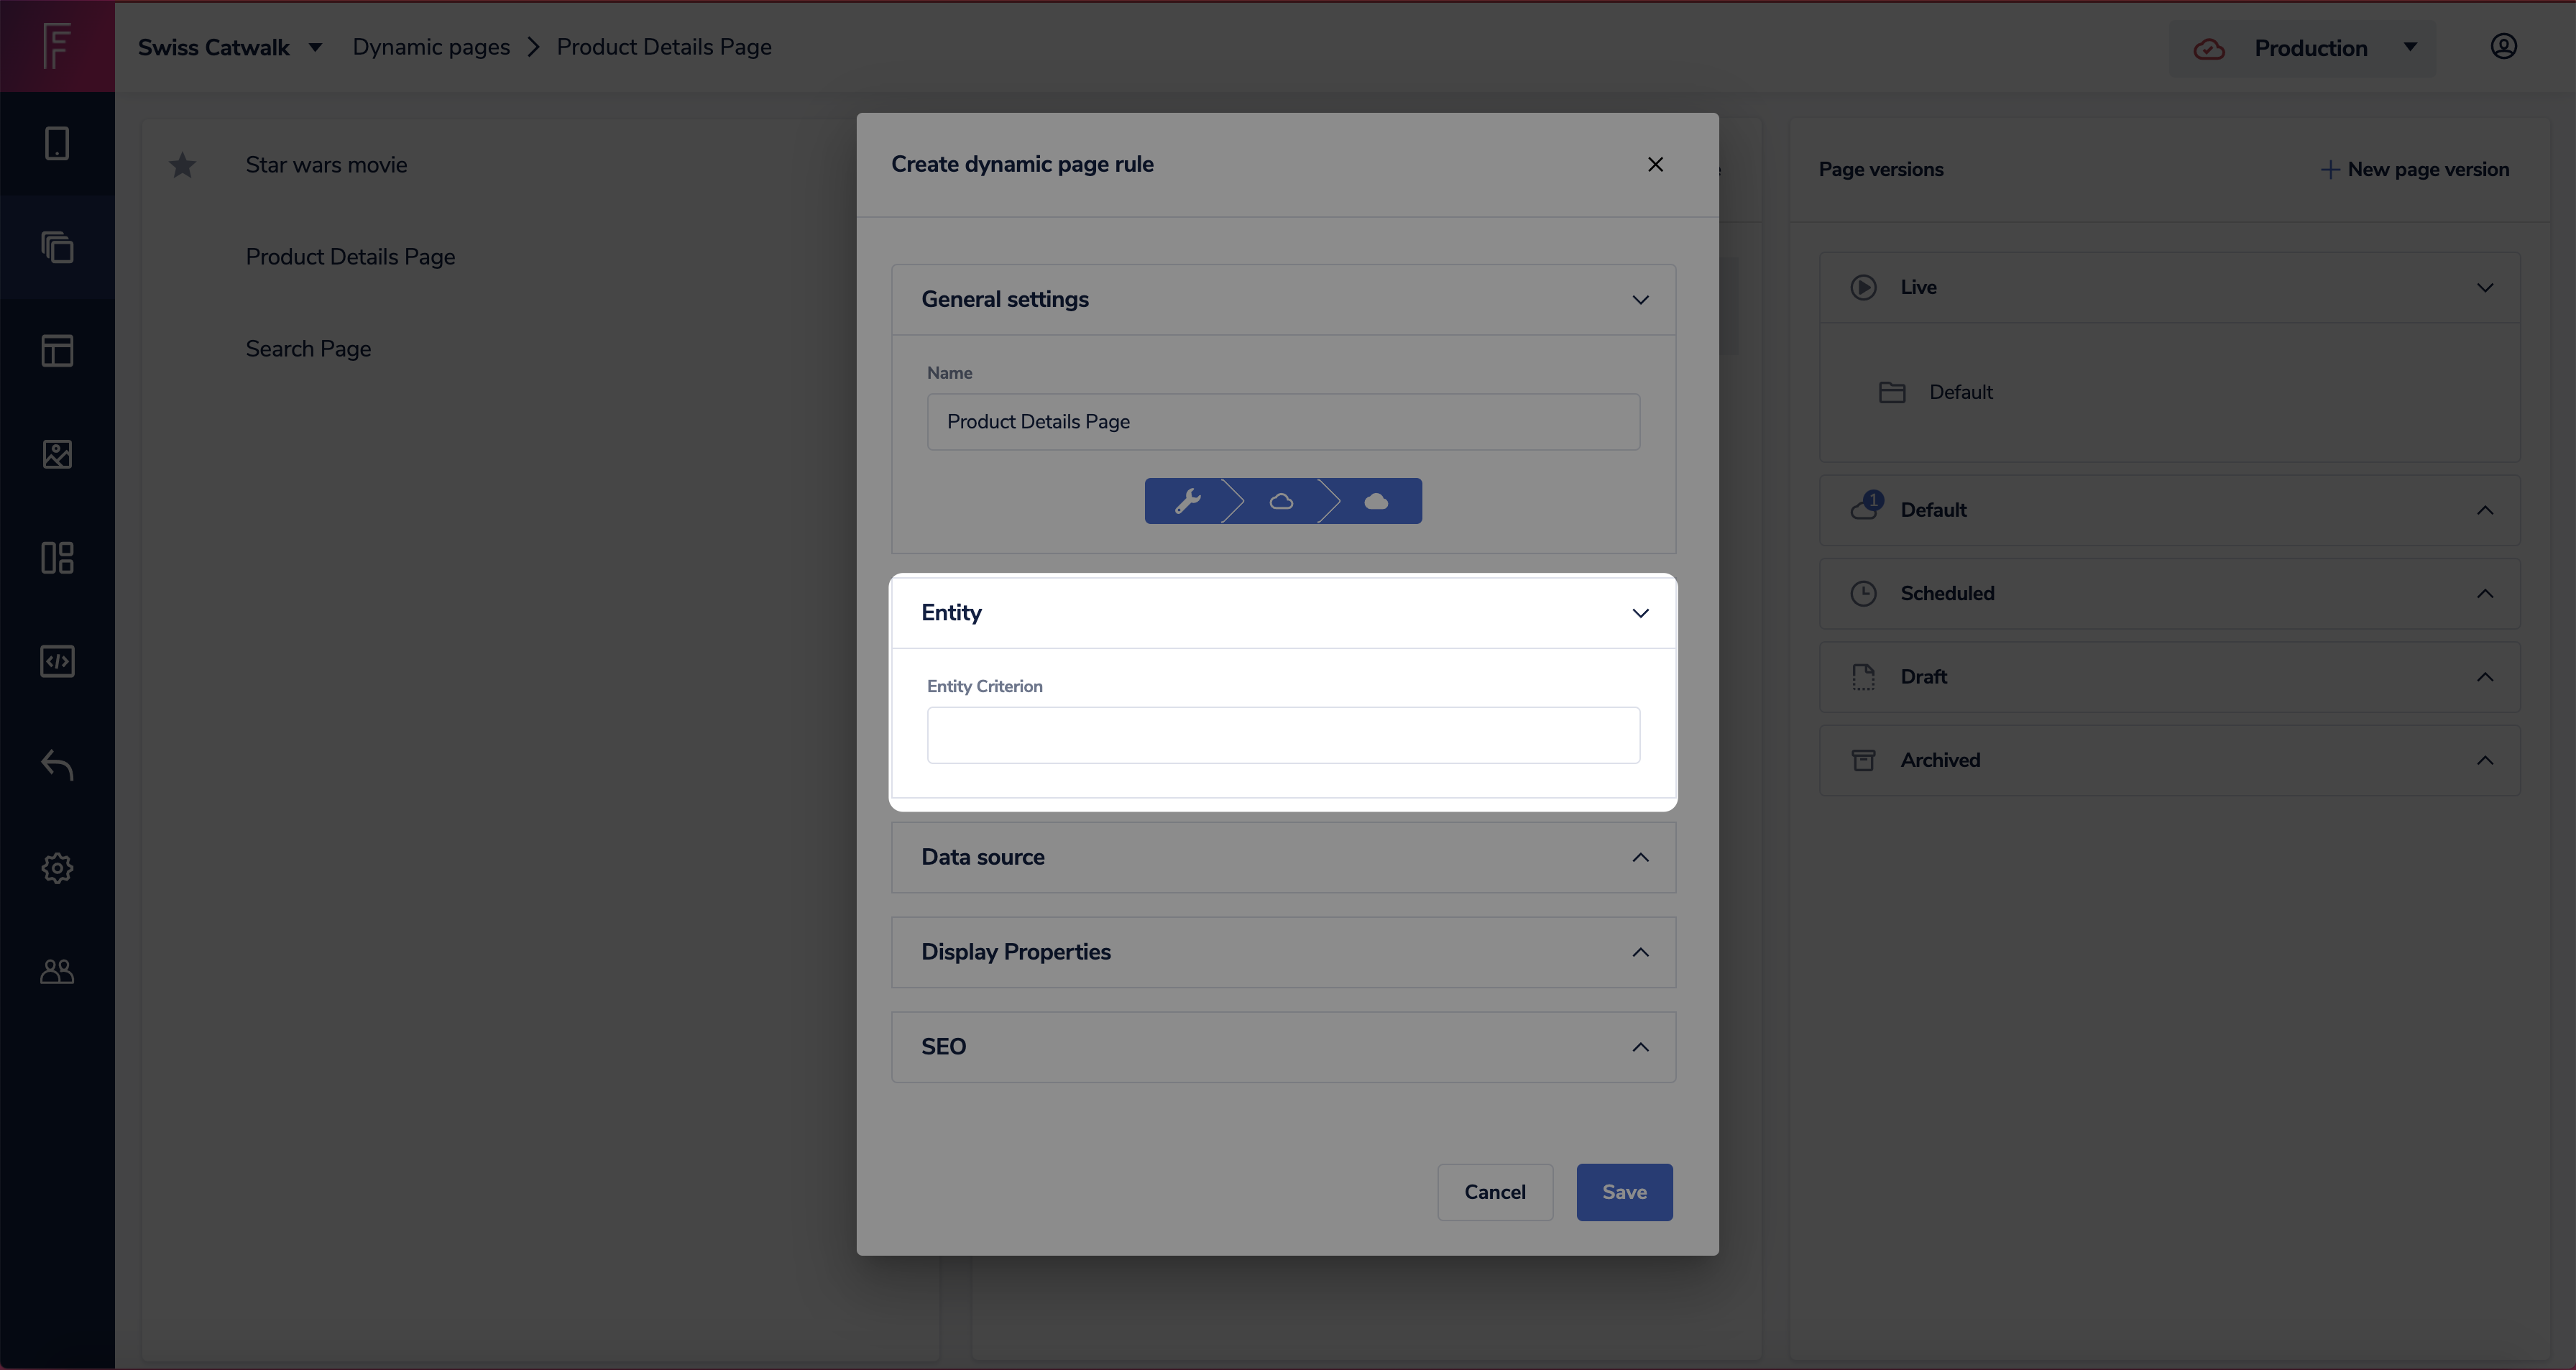The height and width of the screenshot is (1370, 2576).
Task: Click the user profile icon
Action: coord(2503,46)
